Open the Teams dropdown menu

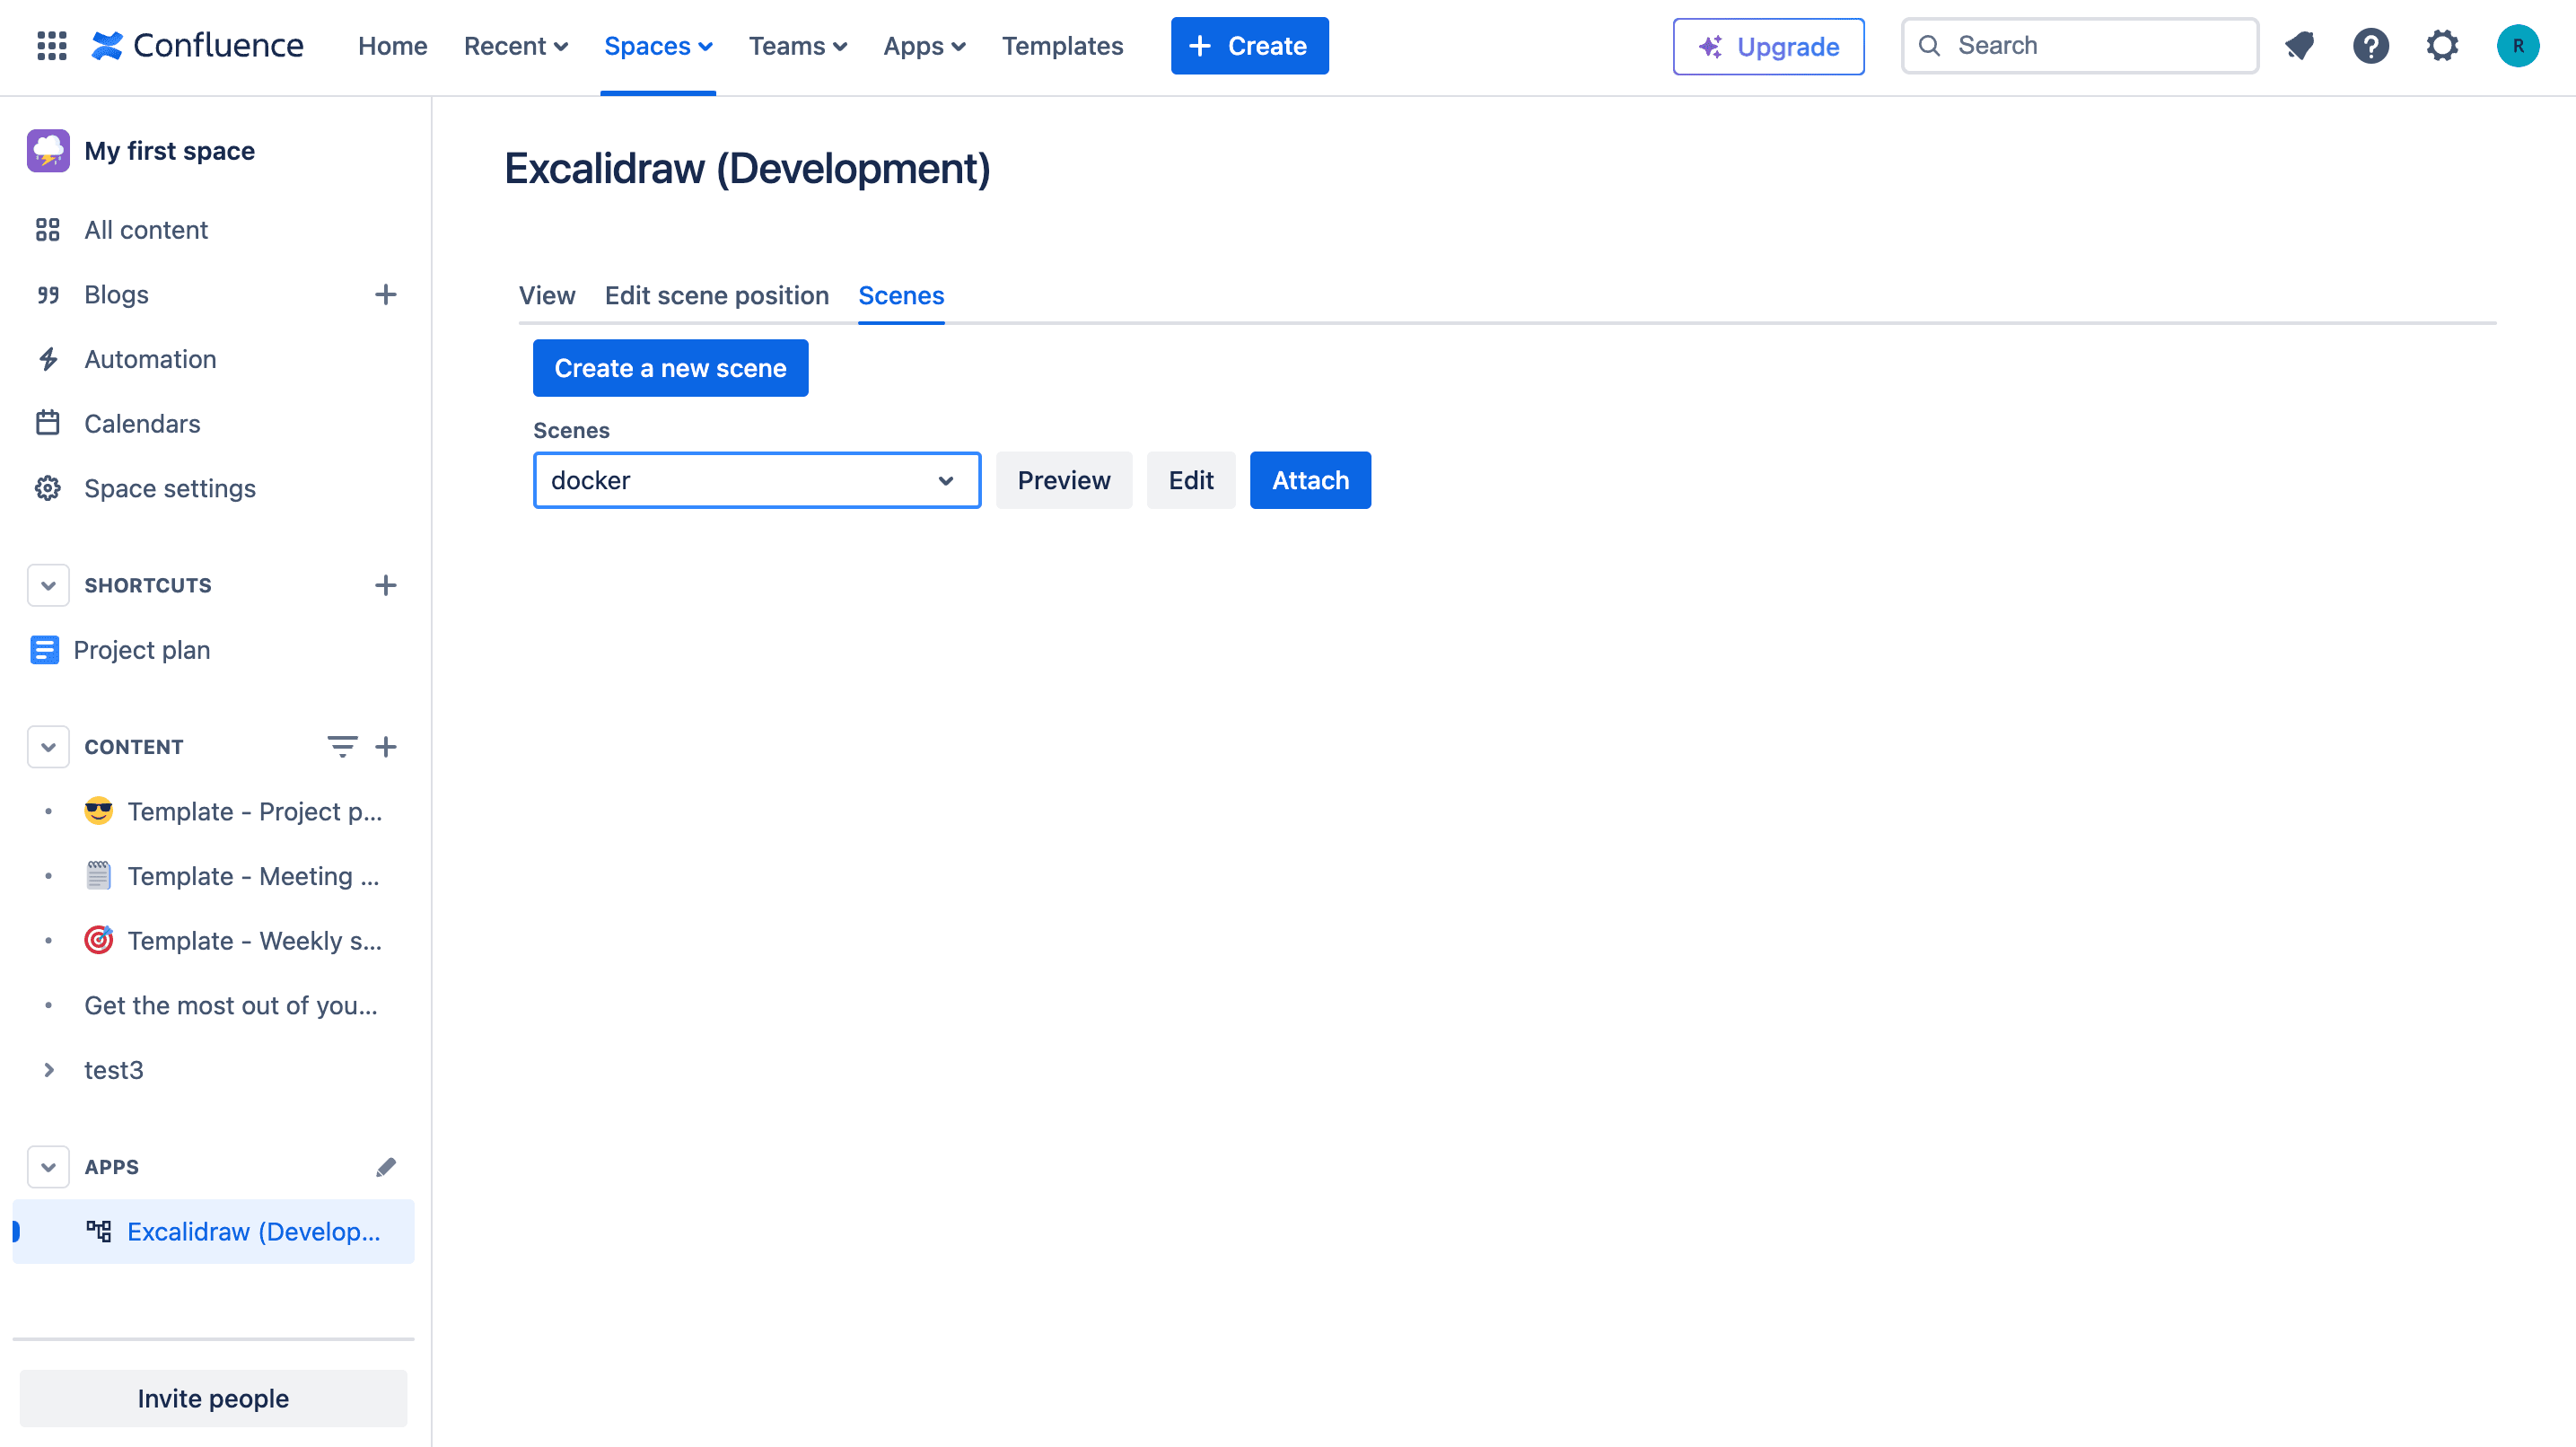pos(798,46)
